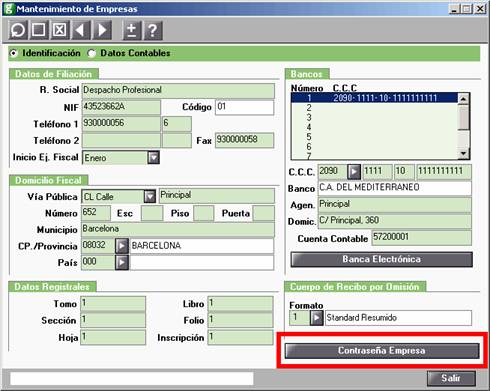The height and width of the screenshot is (391, 490).
Task: Click the Municipio field Barcelona
Action: (178, 229)
